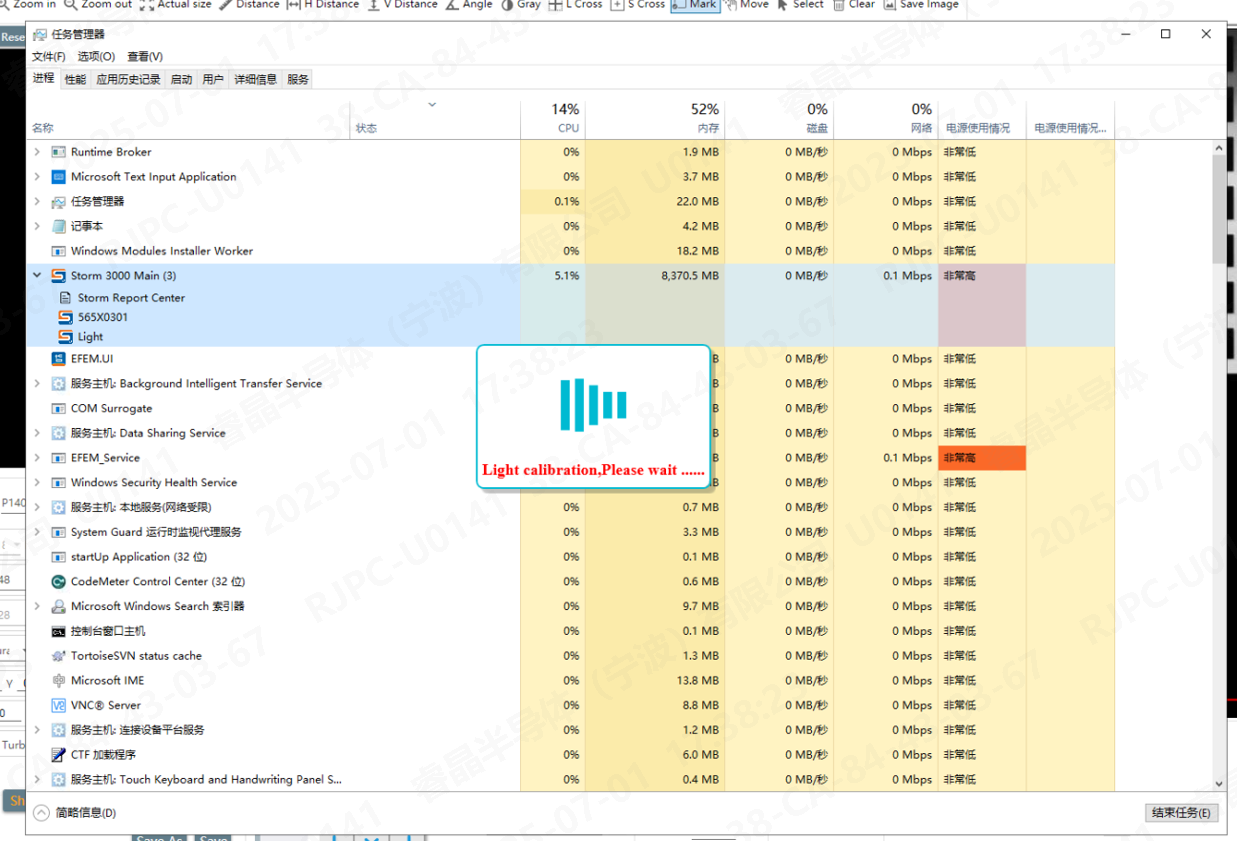
Task: Open the 选项(O) menu
Action: (96, 57)
